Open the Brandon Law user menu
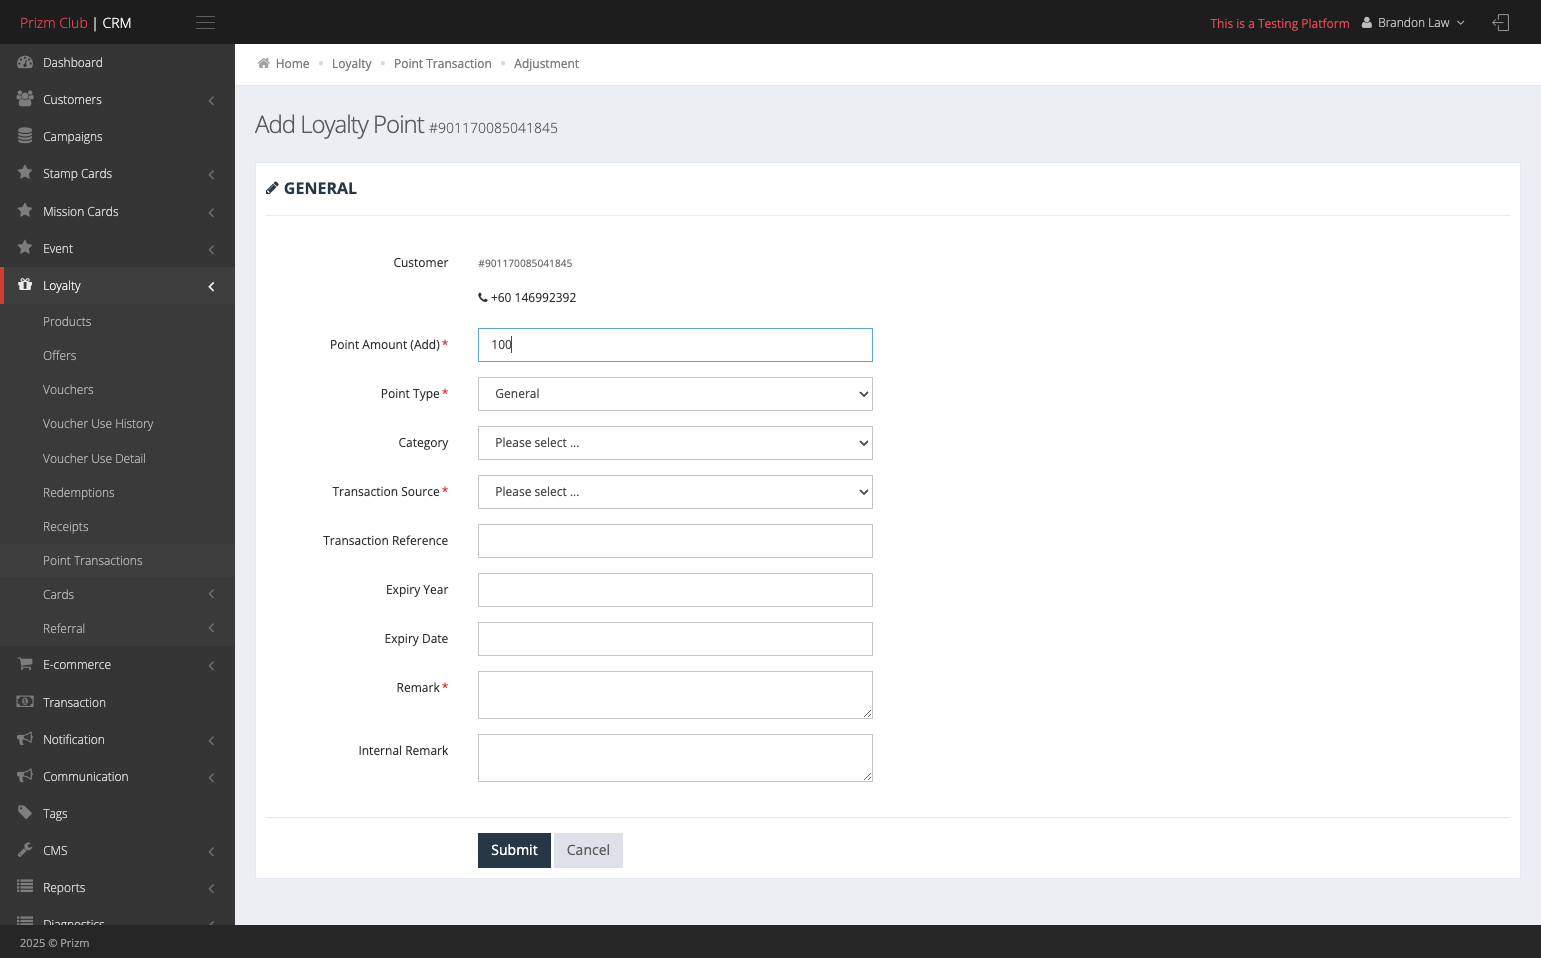The height and width of the screenshot is (958, 1541). [x=1413, y=23]
